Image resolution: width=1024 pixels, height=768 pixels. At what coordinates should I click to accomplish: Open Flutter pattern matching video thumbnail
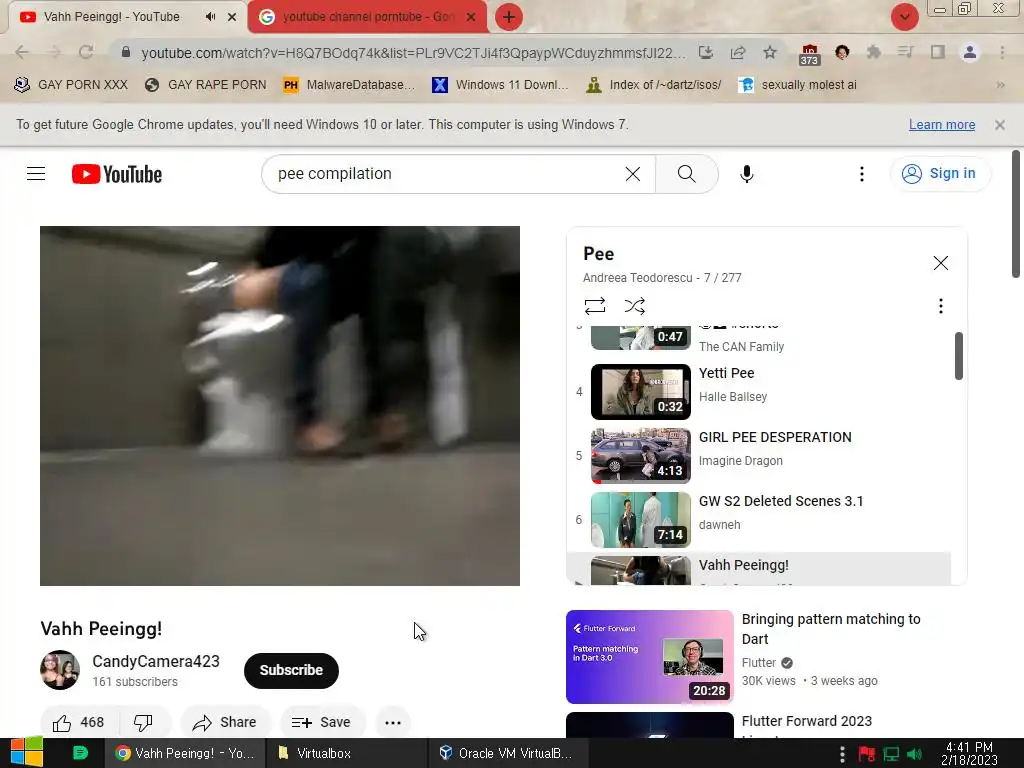click(650, 657)
